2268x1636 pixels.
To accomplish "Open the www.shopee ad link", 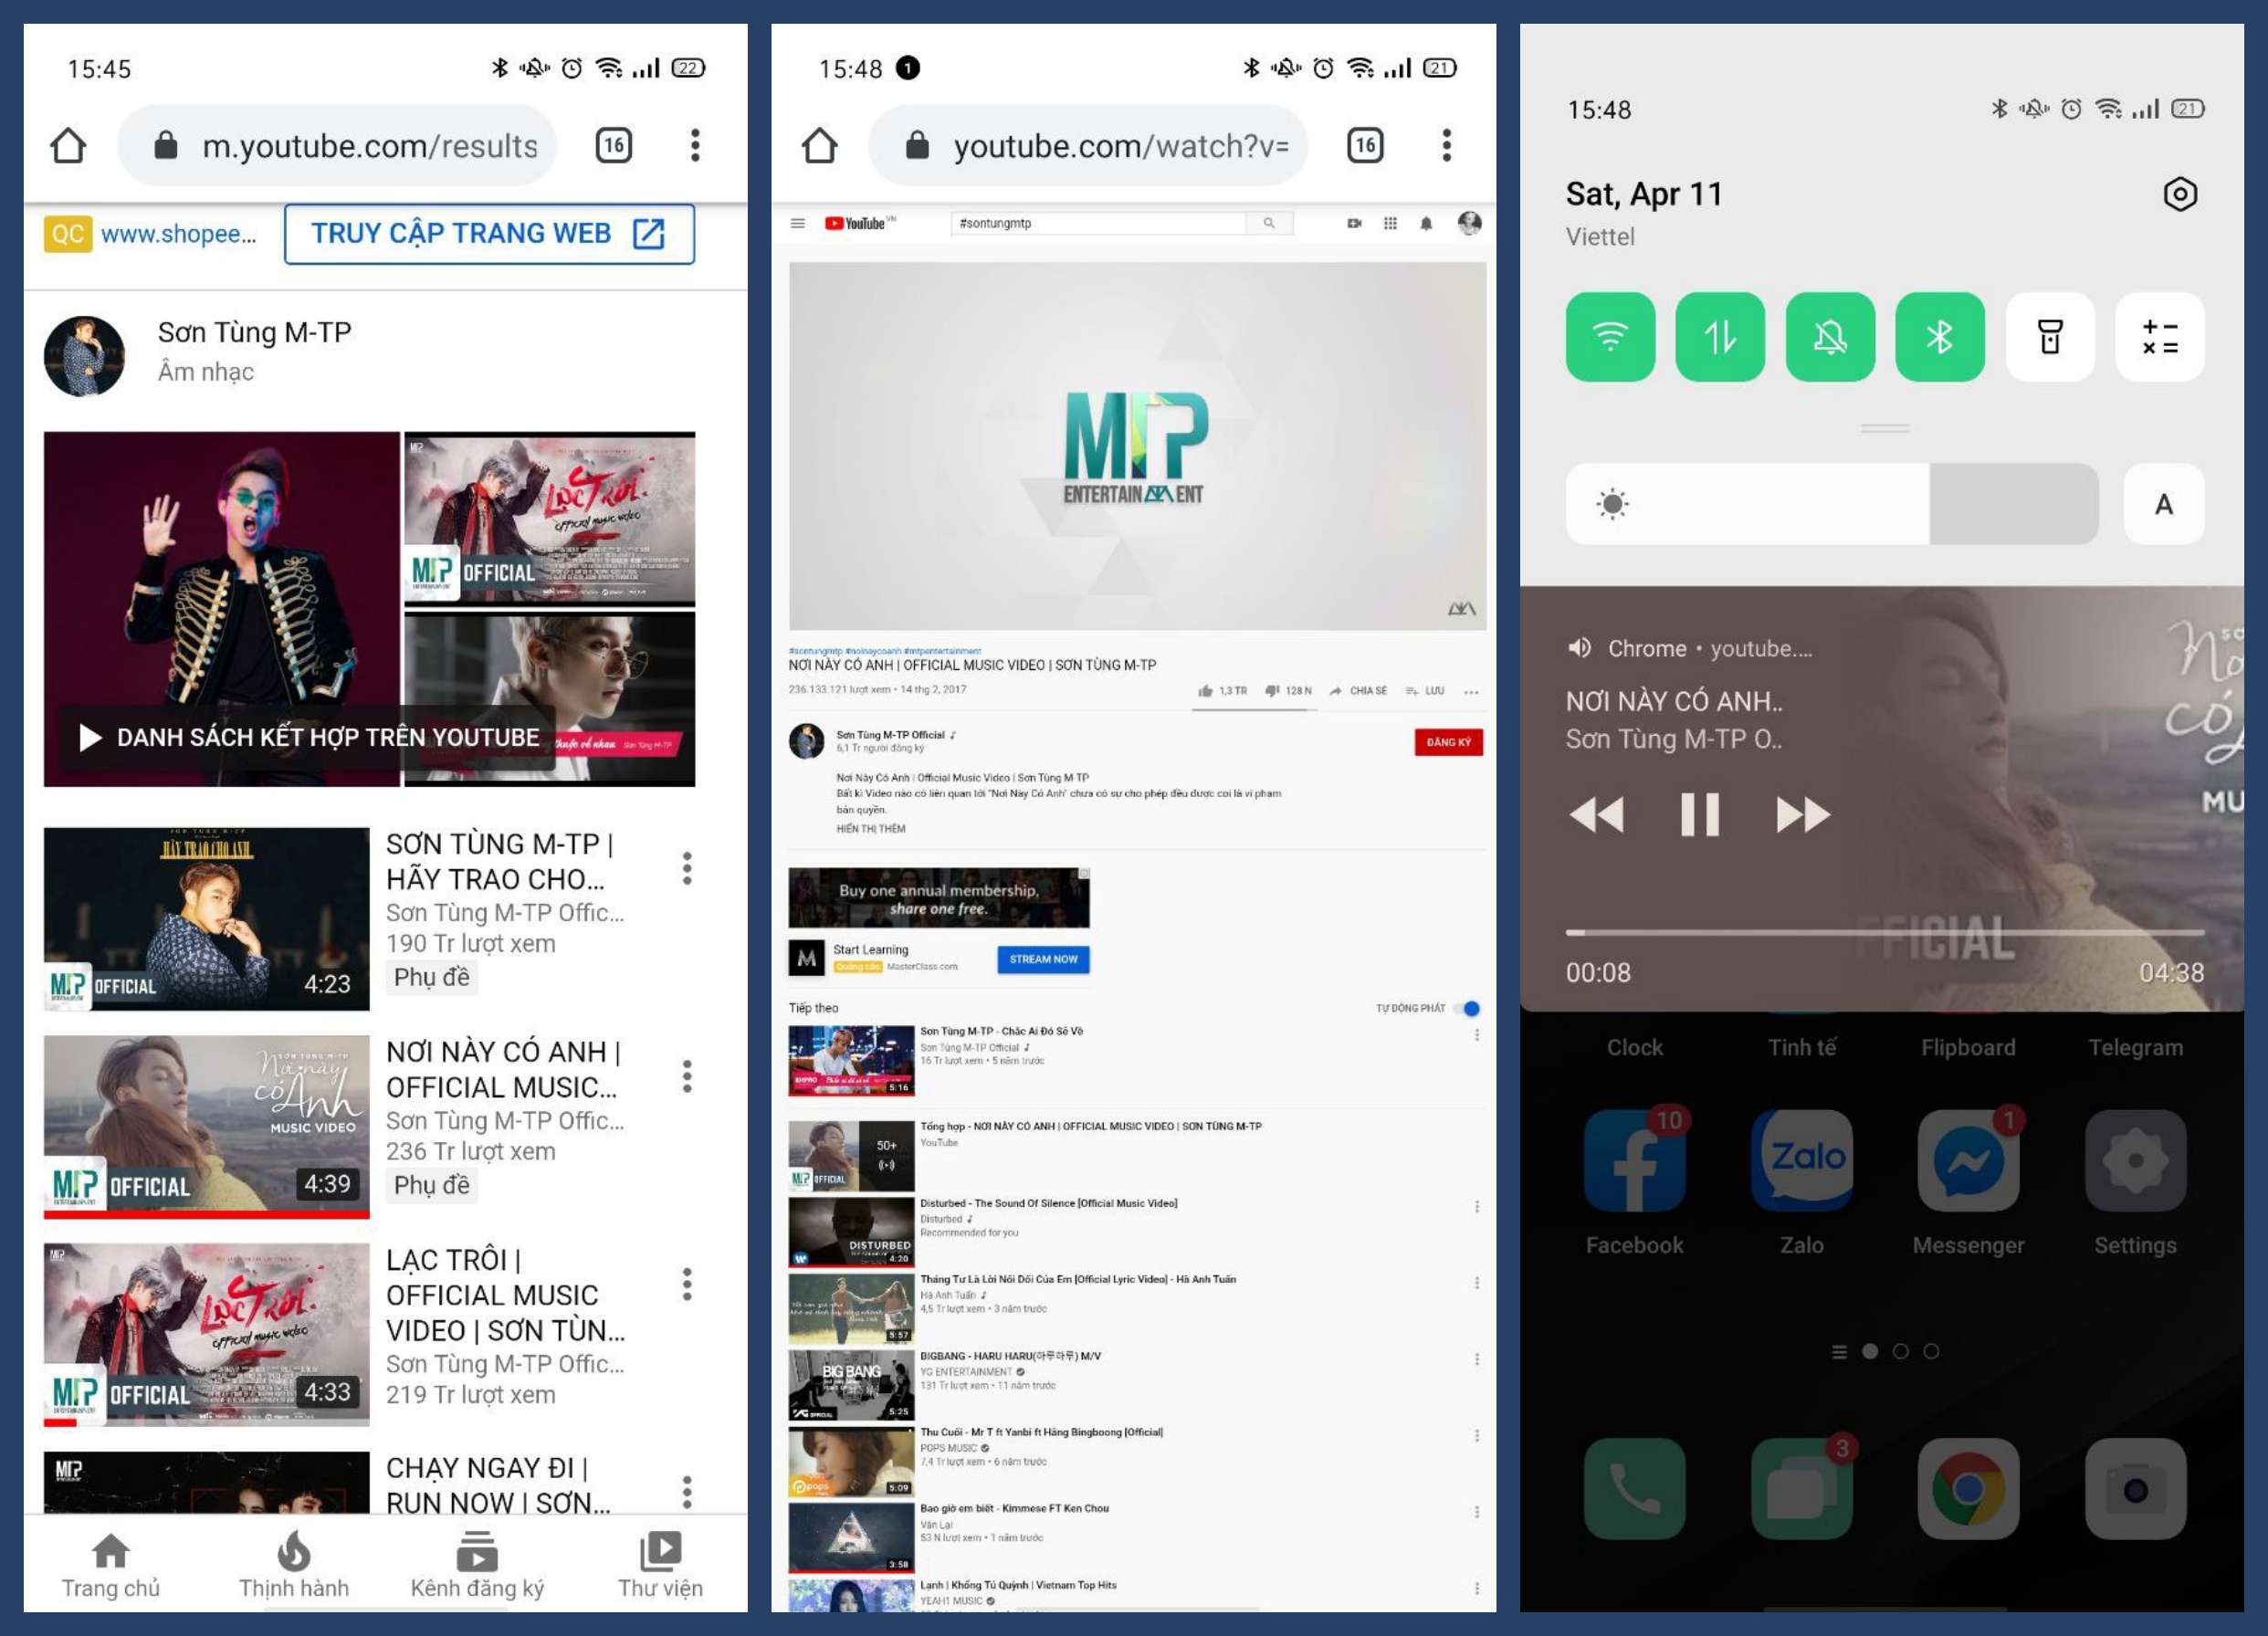I will pos(178,234).
